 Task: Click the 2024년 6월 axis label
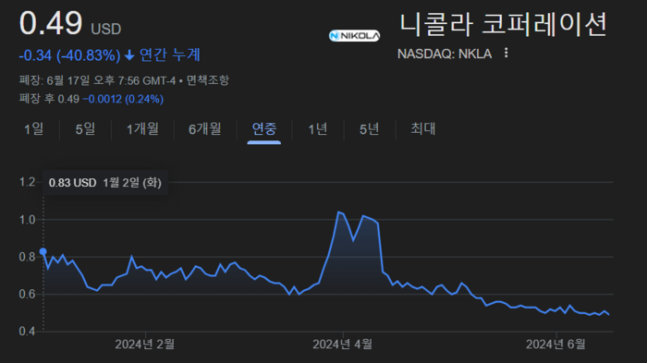point(555,344)
